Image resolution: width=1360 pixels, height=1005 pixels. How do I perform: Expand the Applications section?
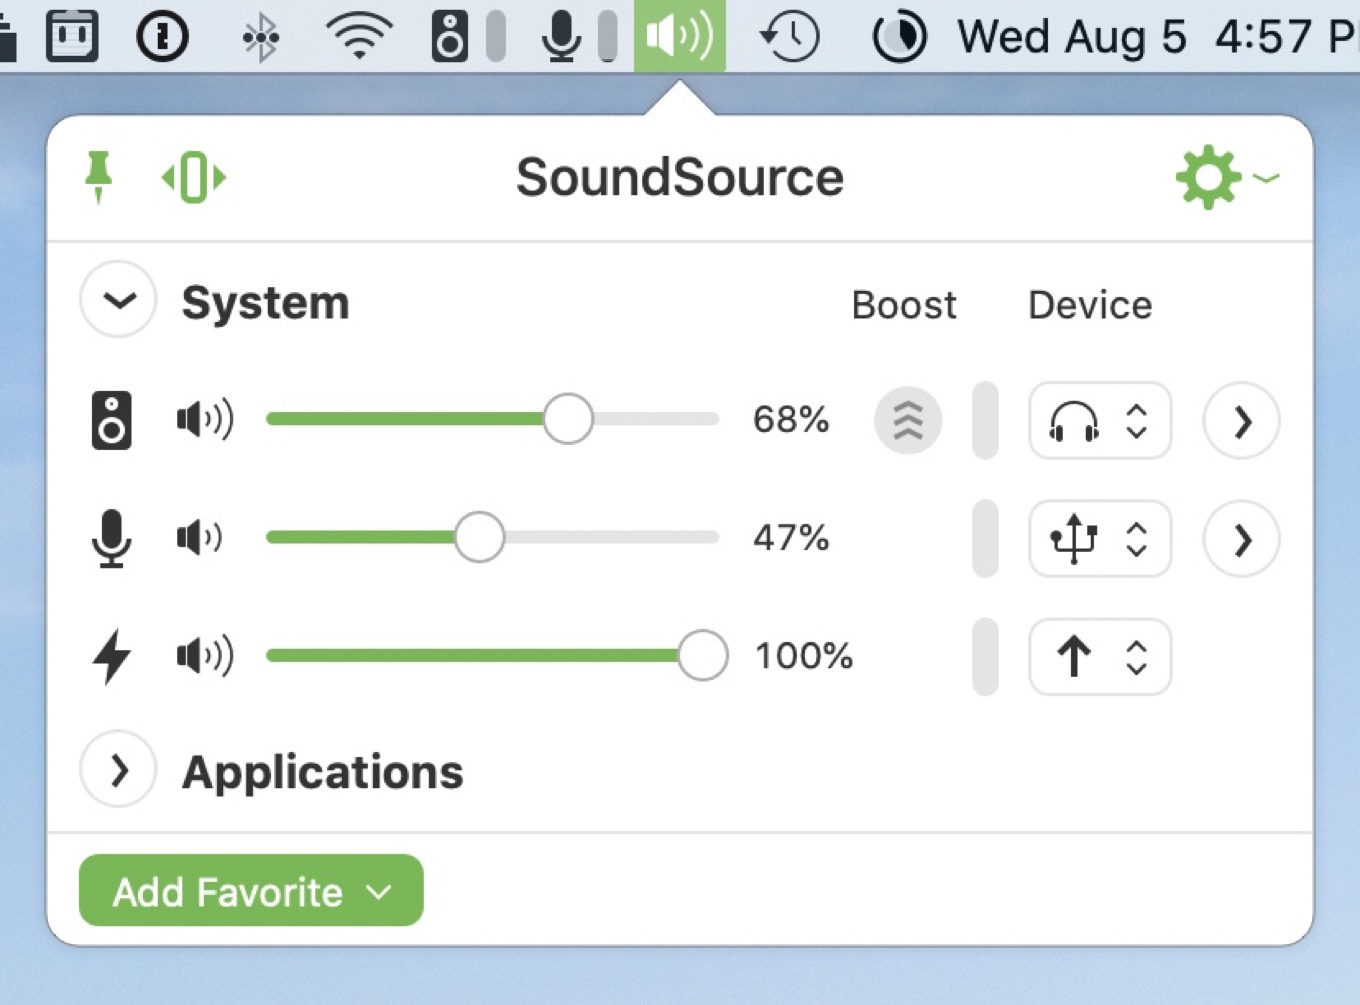(x=117, y=770)
